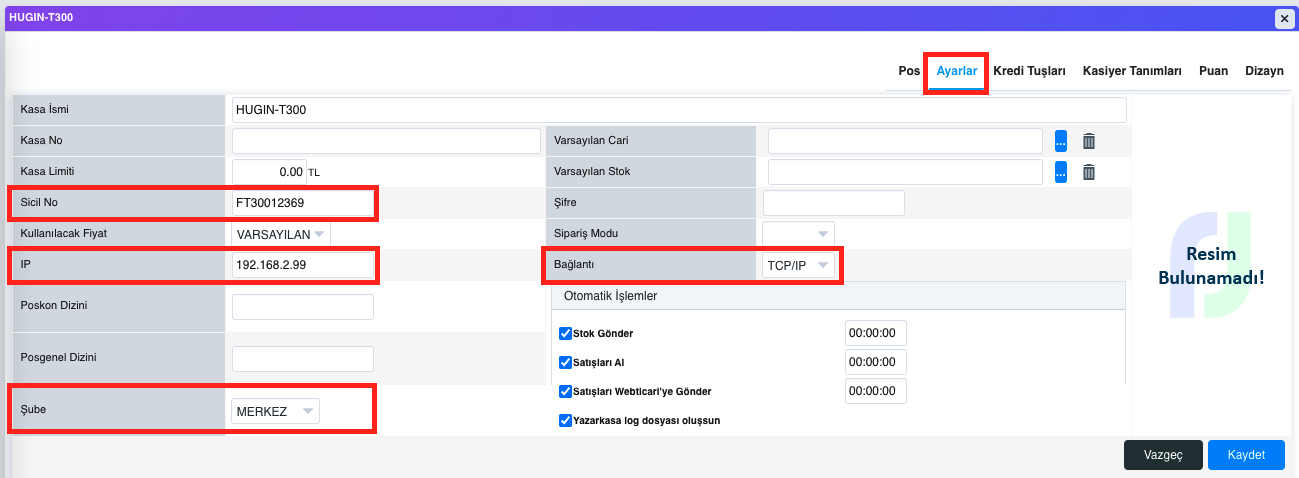This screenshot has height=478, width=1299.
Task: Expand the Sipariş Modu dropdown
Action: pyautogui.click(x=798, y=234)
